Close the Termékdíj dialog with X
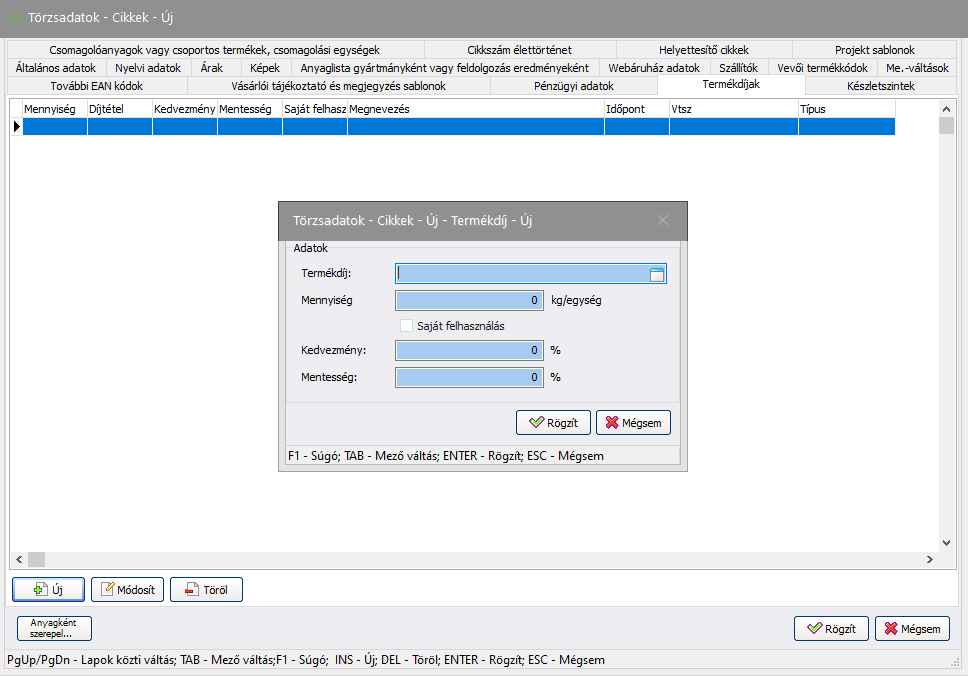This screenshot has height=676, width=968. pos(662,220)
